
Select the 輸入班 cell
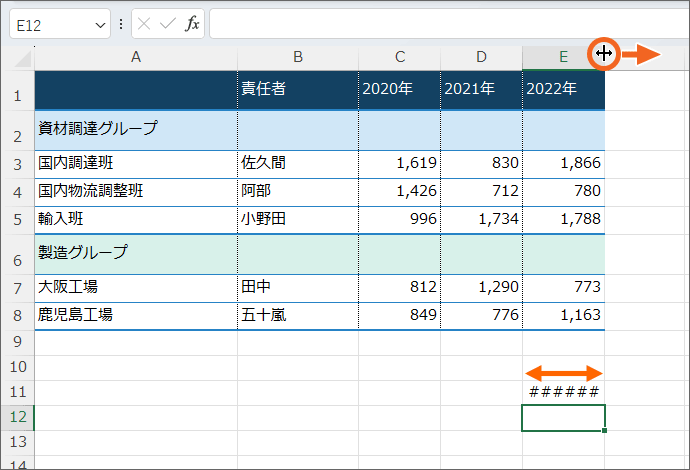coord(136,220)
